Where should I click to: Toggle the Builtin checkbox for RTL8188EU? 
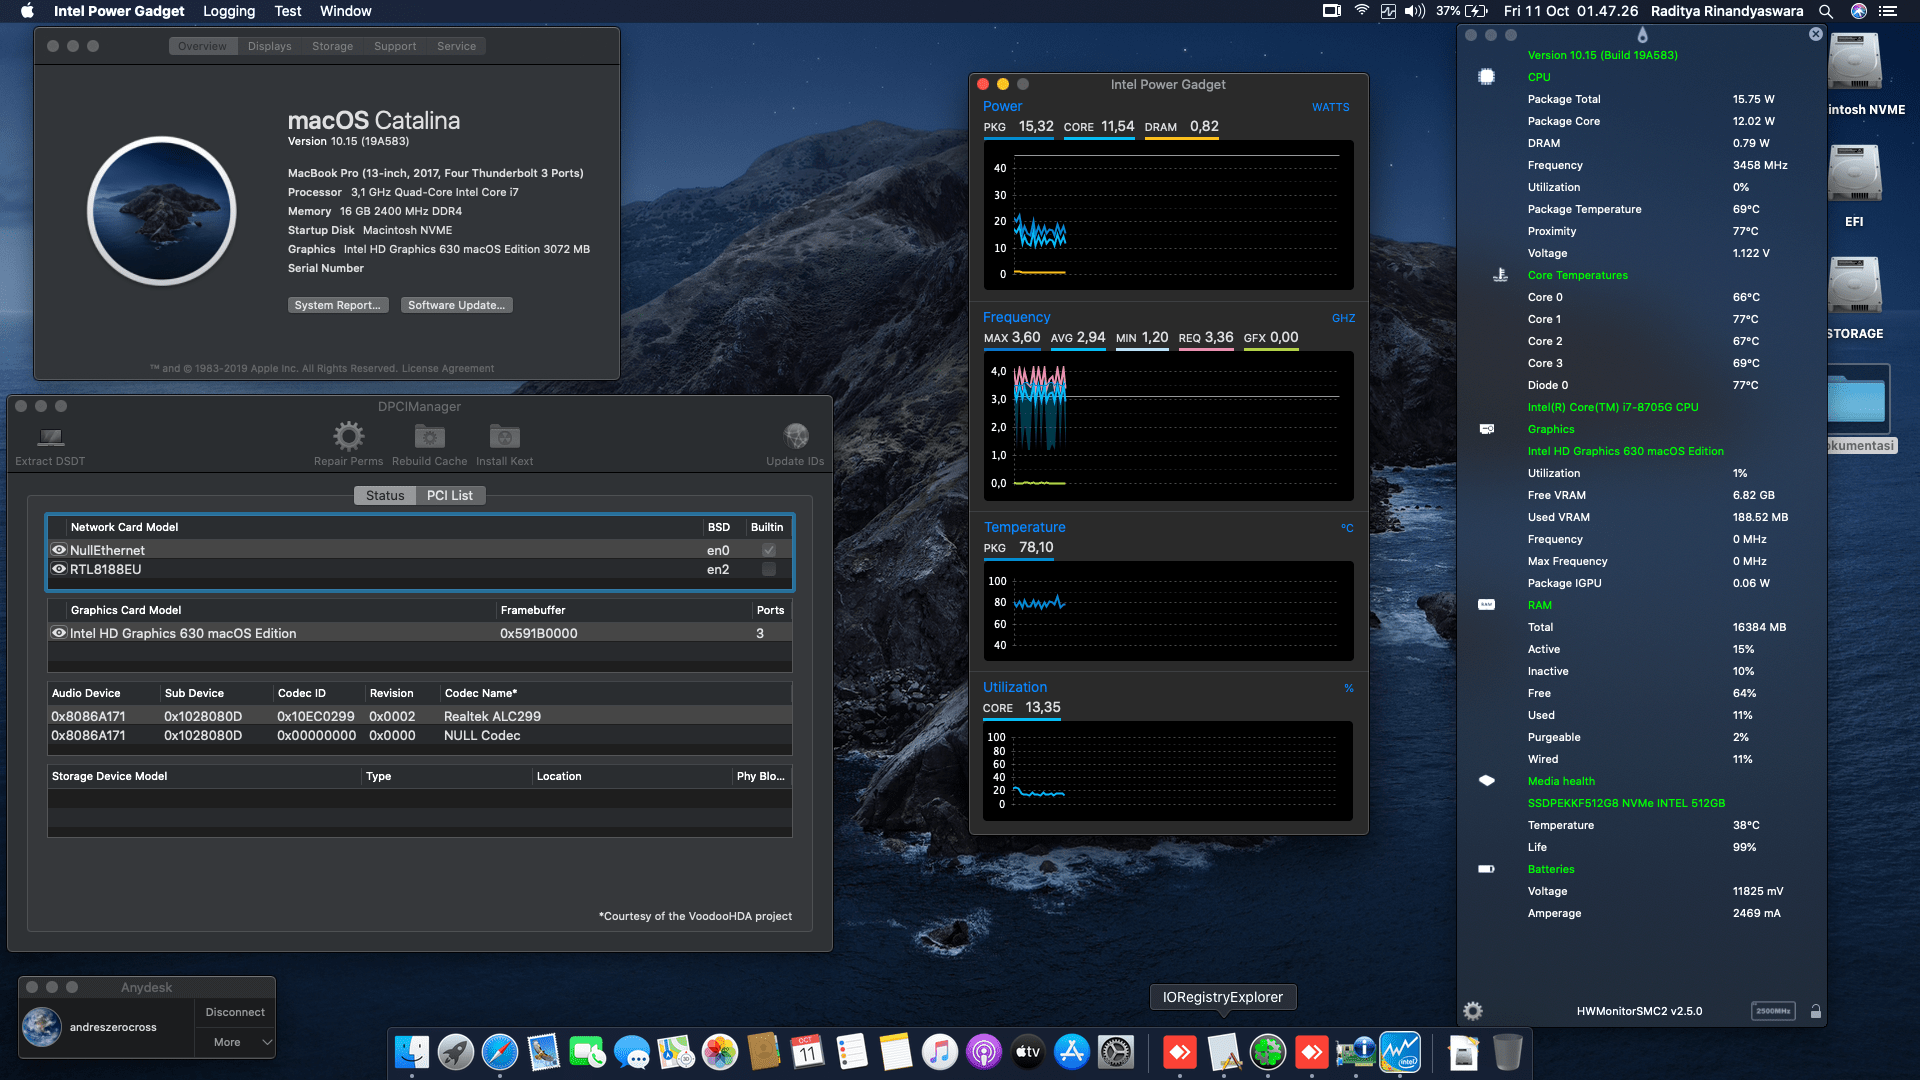point(768,569)
